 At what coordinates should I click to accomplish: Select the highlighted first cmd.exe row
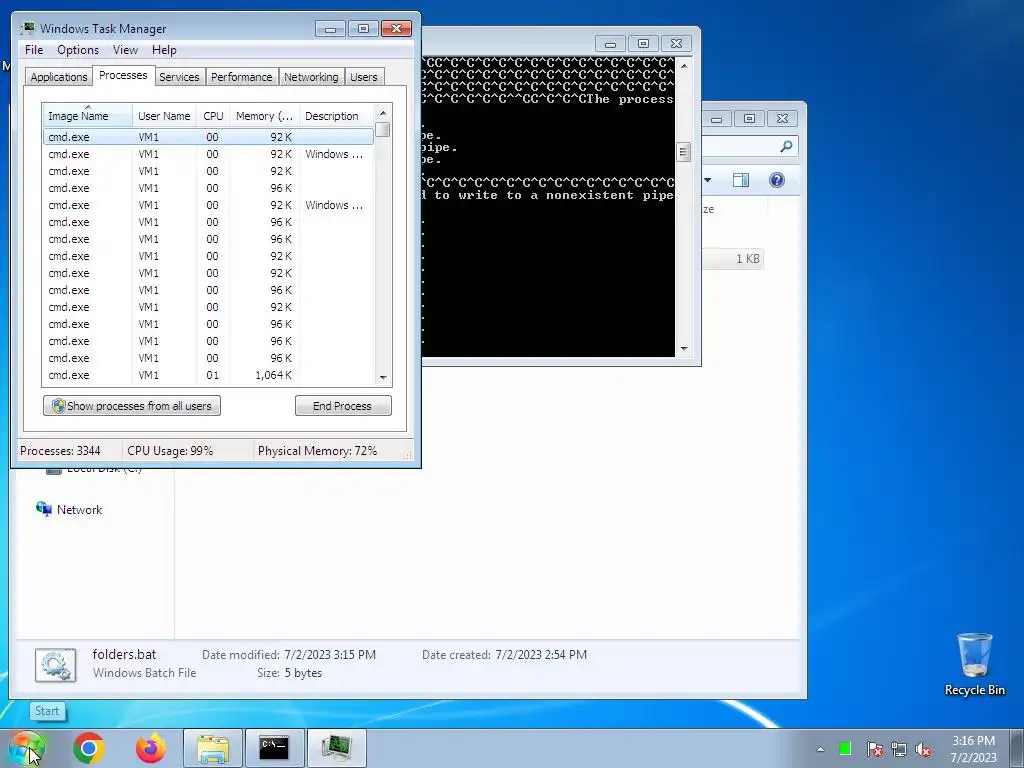[x=209, y=136]
